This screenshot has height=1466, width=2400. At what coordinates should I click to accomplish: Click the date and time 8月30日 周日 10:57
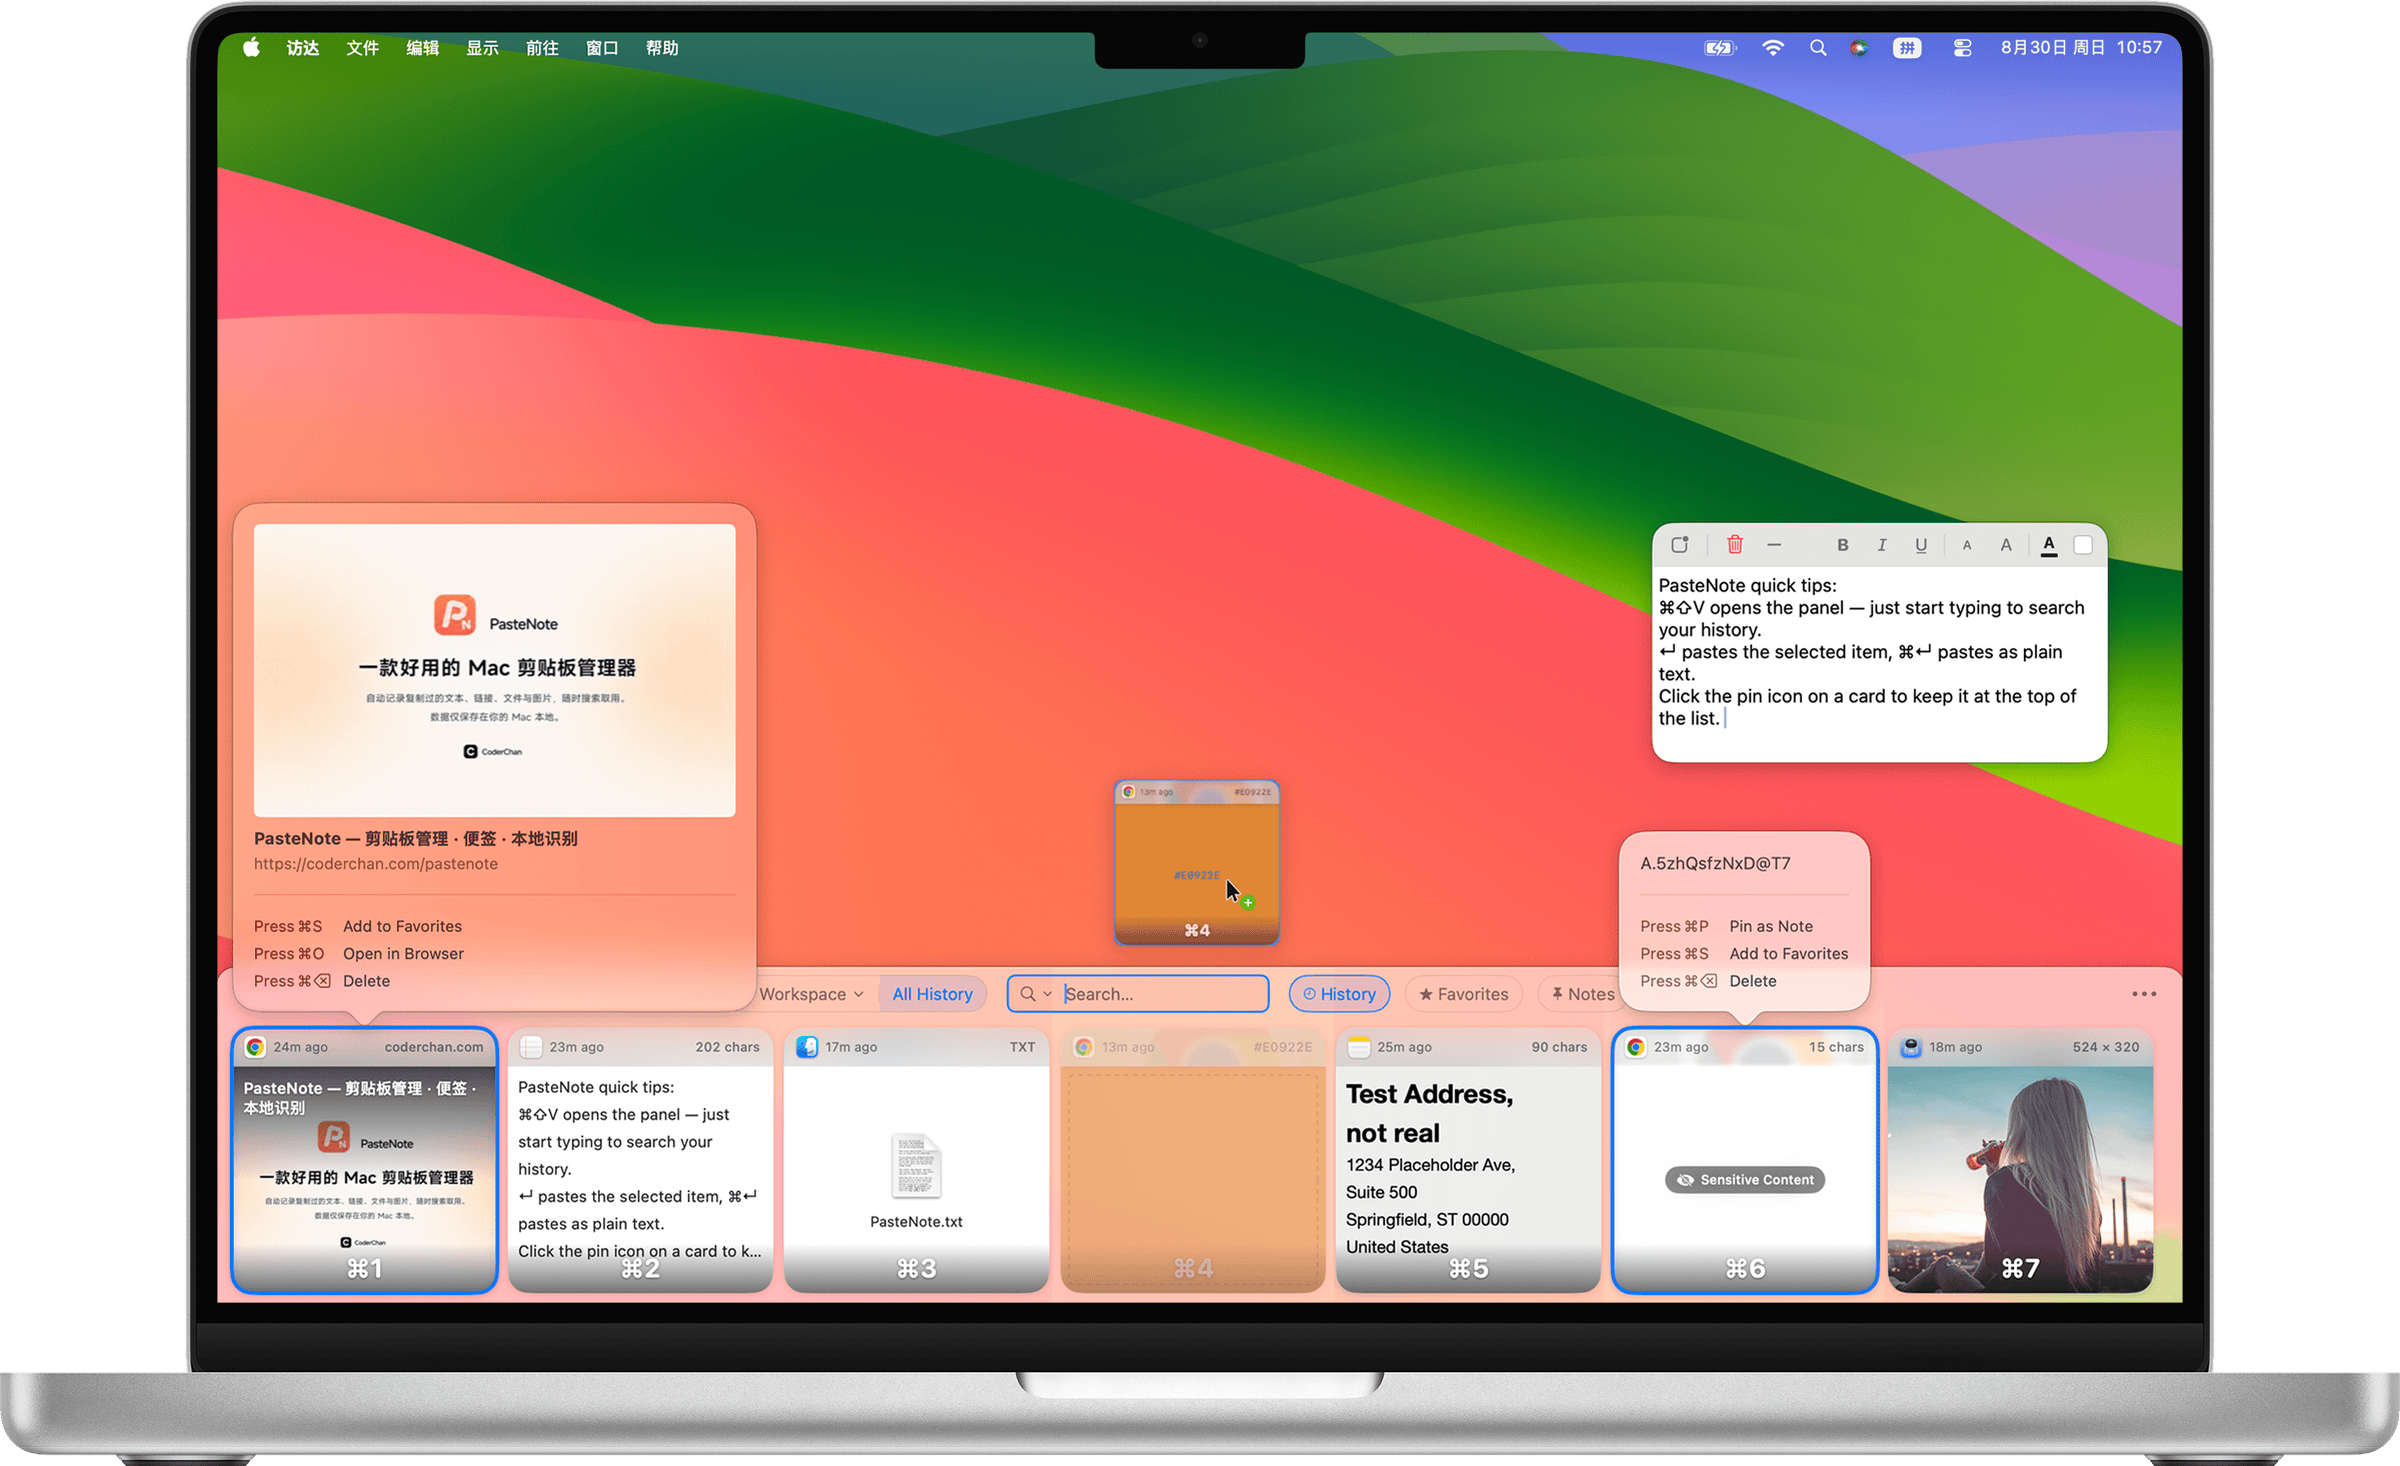tap(2081, 48)
